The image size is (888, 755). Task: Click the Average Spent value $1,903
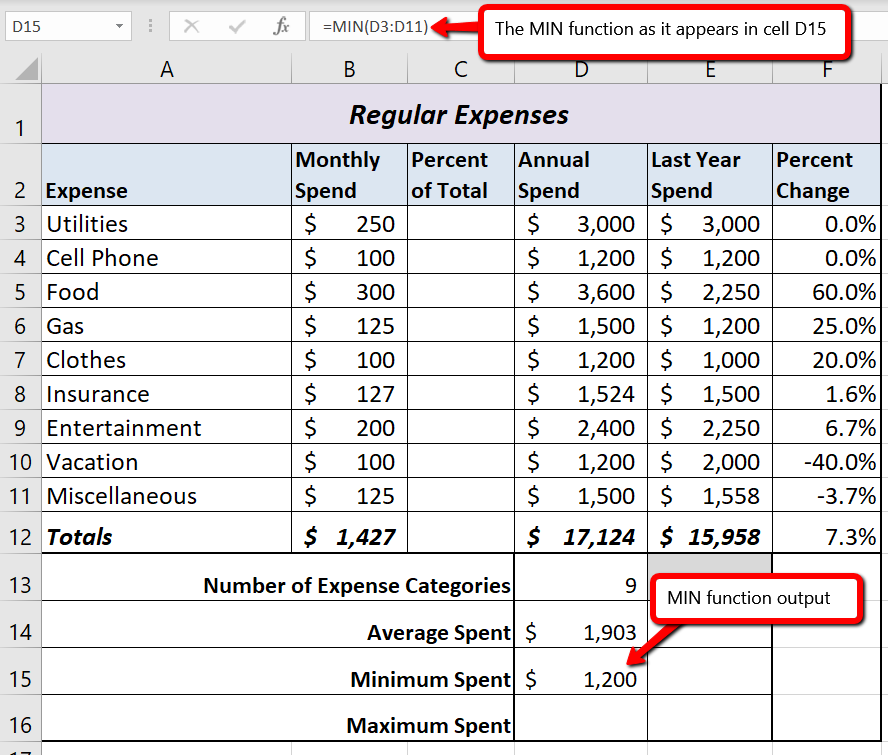[x=580, y=632]
